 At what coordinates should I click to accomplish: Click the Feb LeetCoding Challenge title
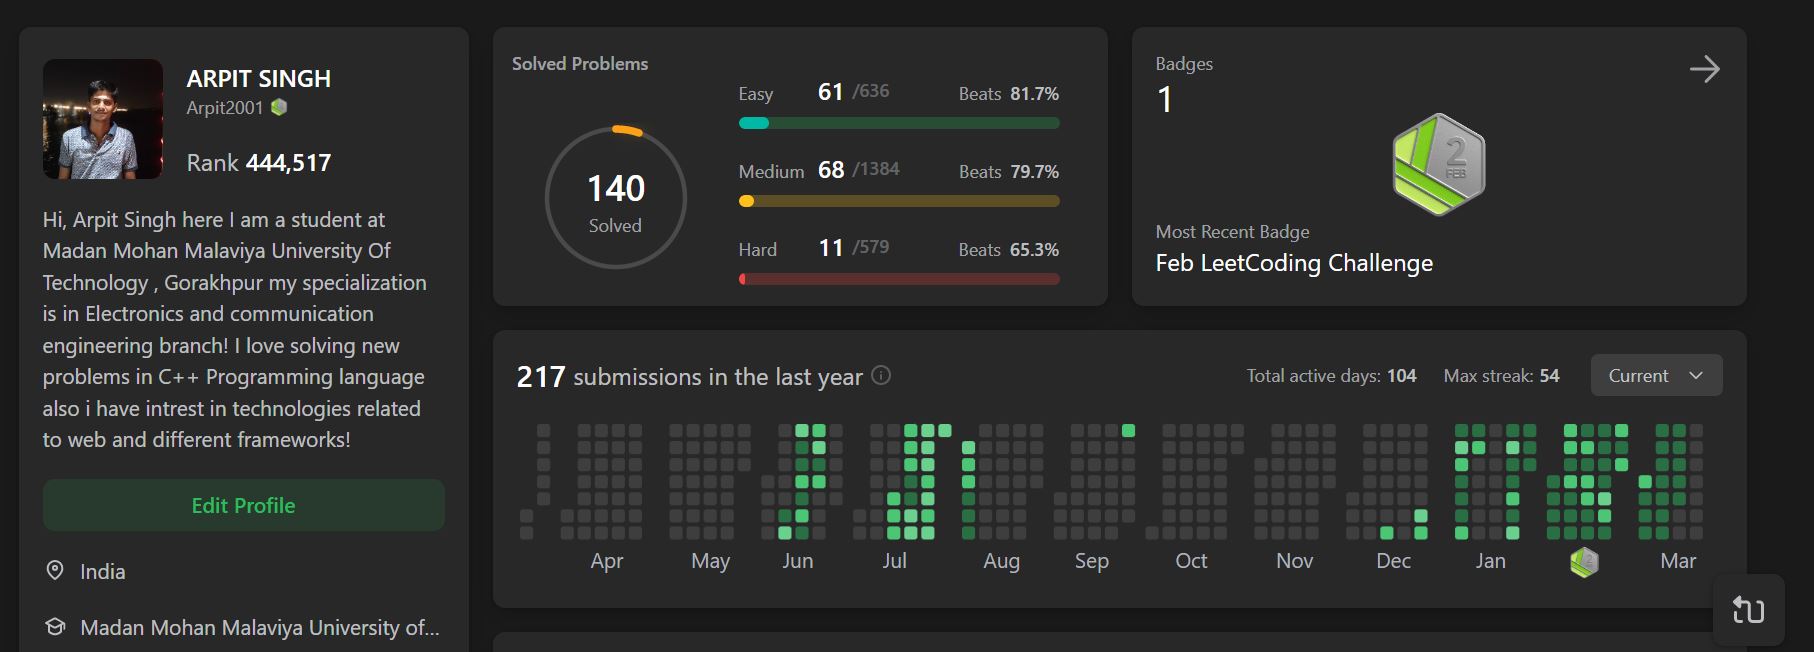[1293, 263]
